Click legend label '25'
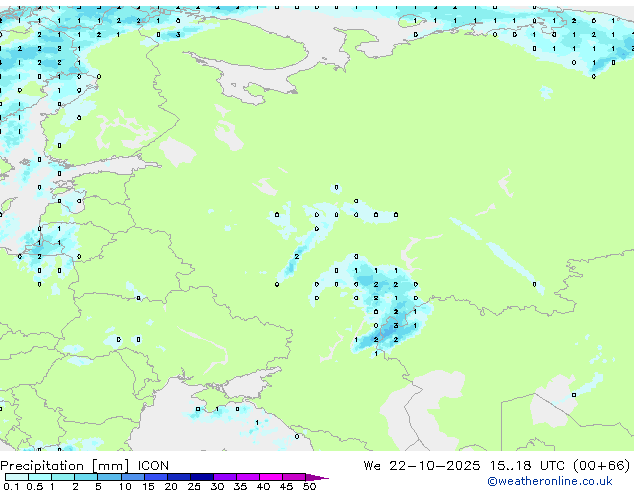This screenshot has height=490, width=634. point(194,486)
